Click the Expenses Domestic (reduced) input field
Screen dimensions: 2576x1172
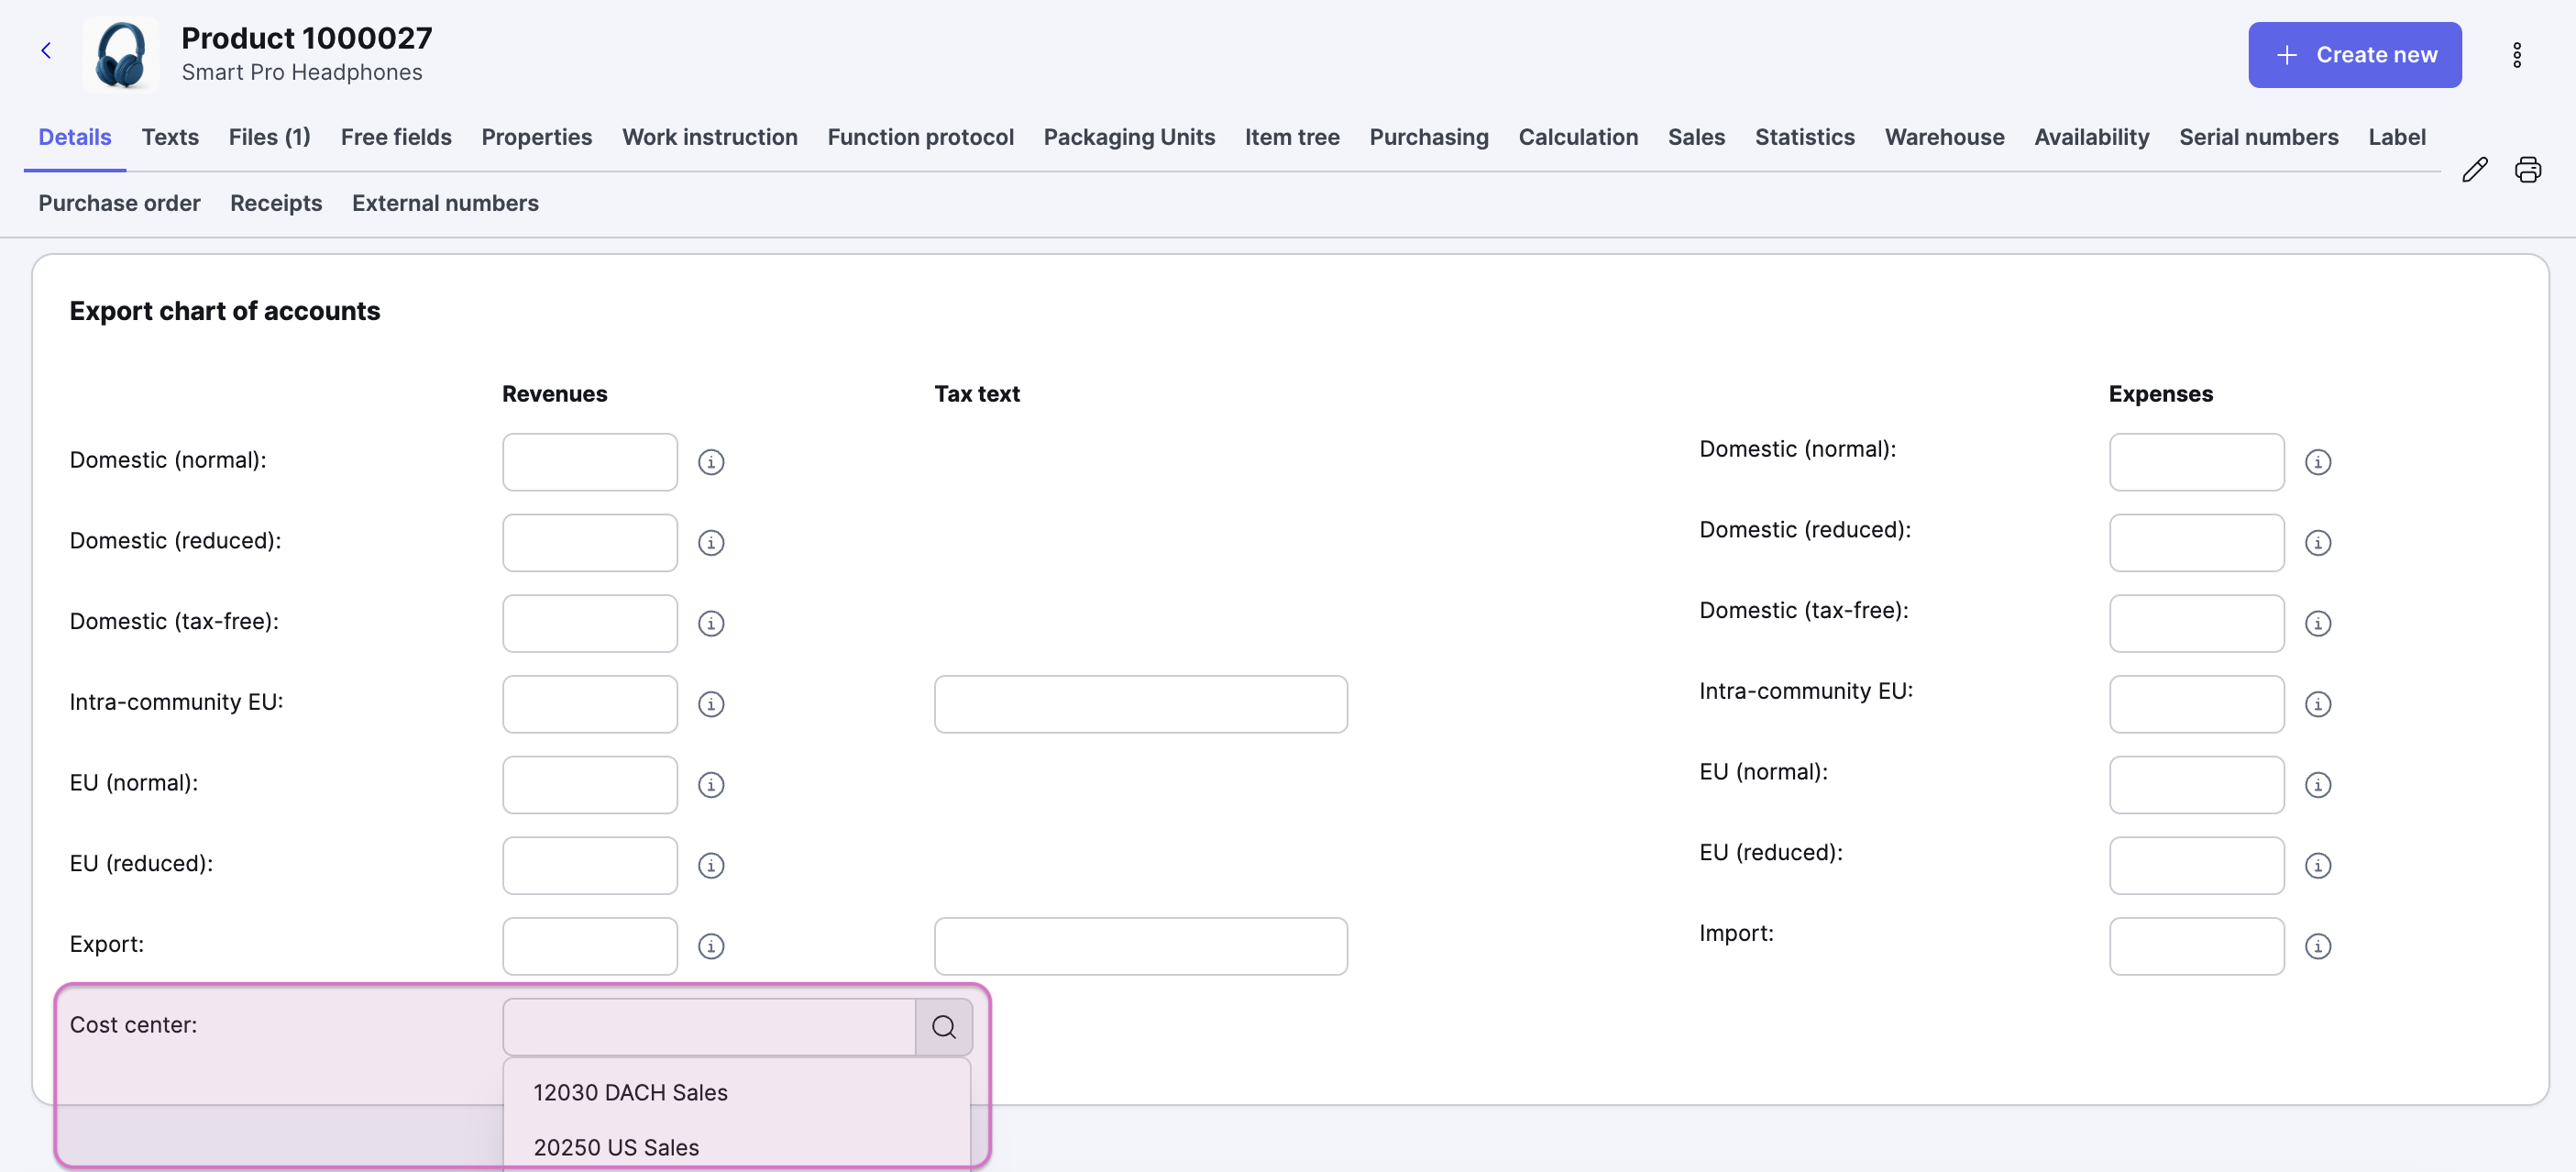[2197, 543]
